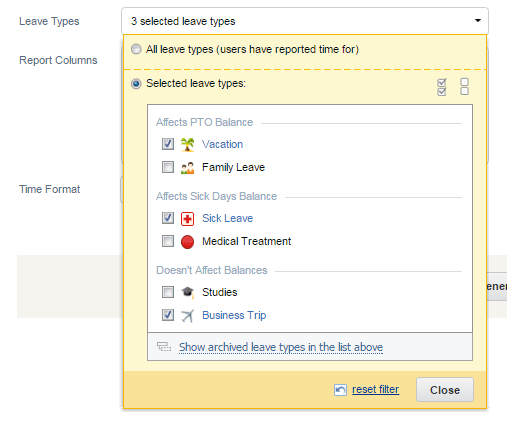
Task: Close the leave types popup
Action: coord(445,390)
